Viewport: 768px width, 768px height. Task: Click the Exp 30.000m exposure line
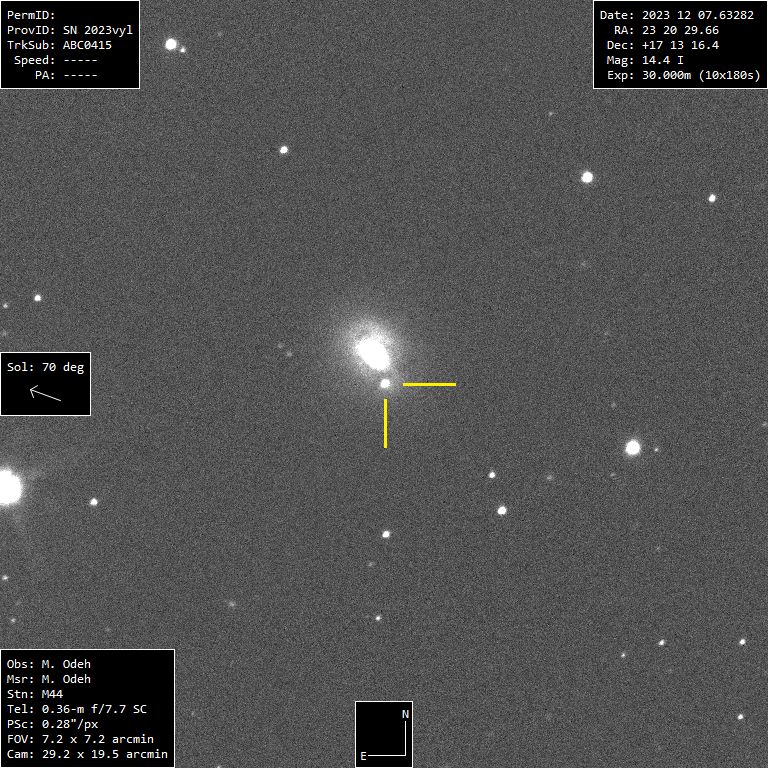pos(677,75)
